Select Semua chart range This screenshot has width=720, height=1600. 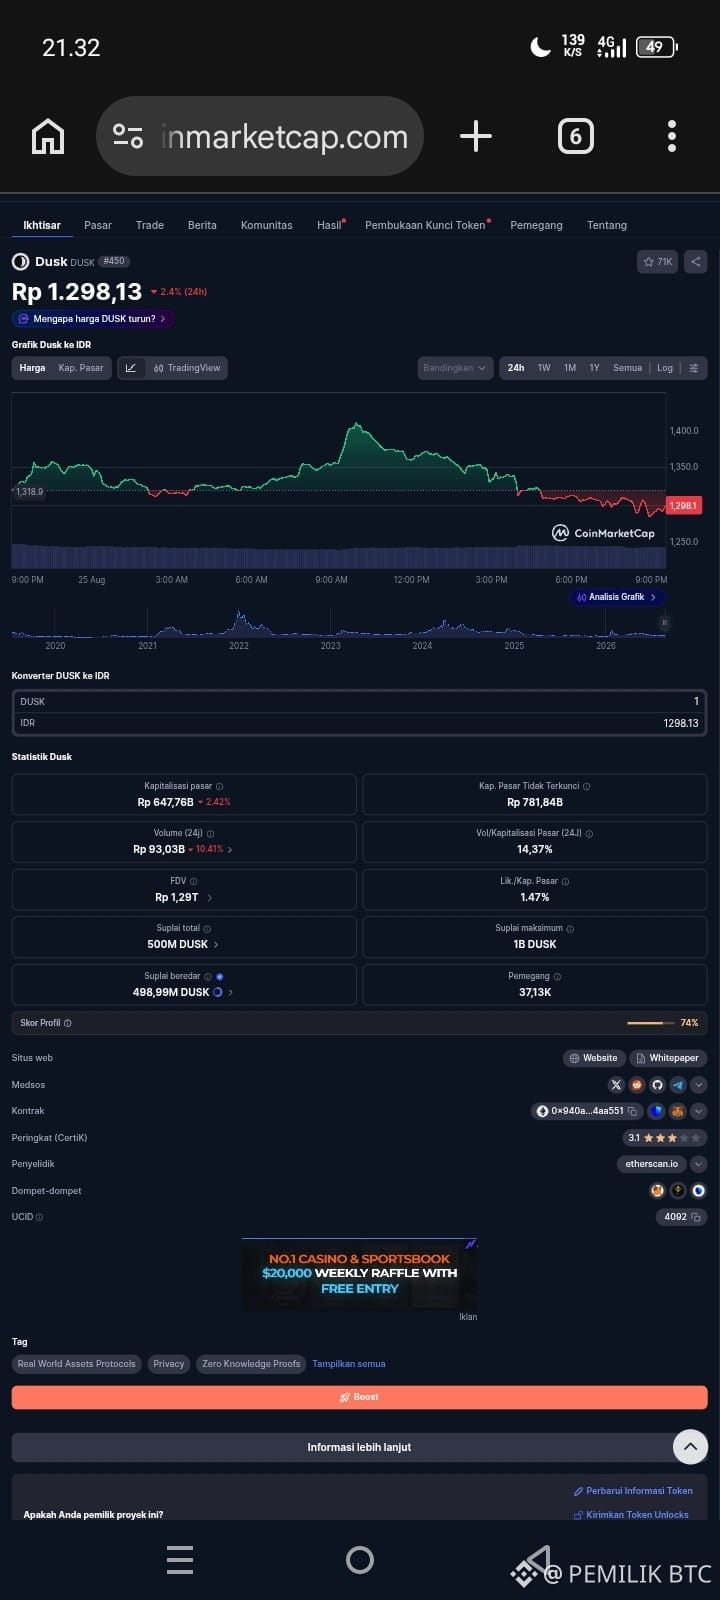pos(627,368)
